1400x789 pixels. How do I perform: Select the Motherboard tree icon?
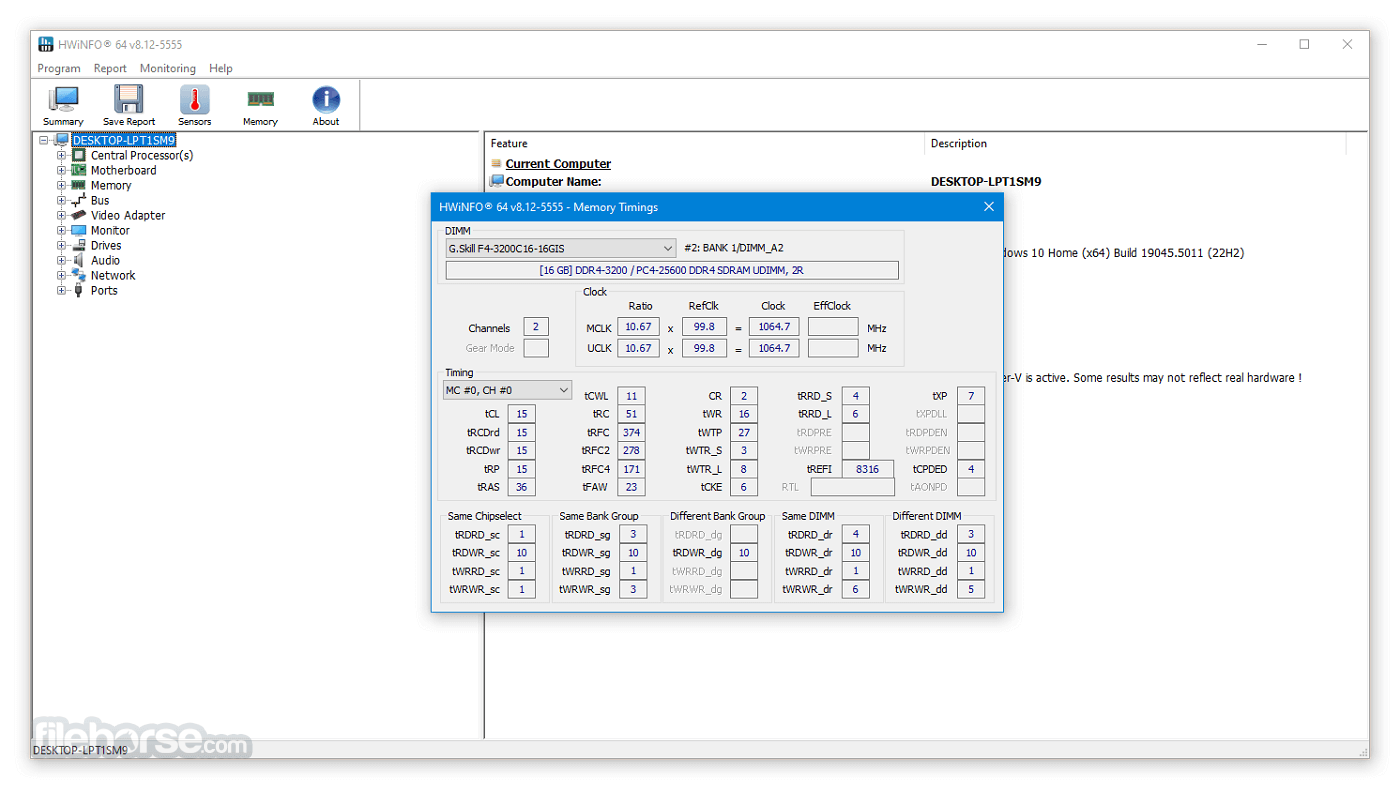click(x=79, y=170)
